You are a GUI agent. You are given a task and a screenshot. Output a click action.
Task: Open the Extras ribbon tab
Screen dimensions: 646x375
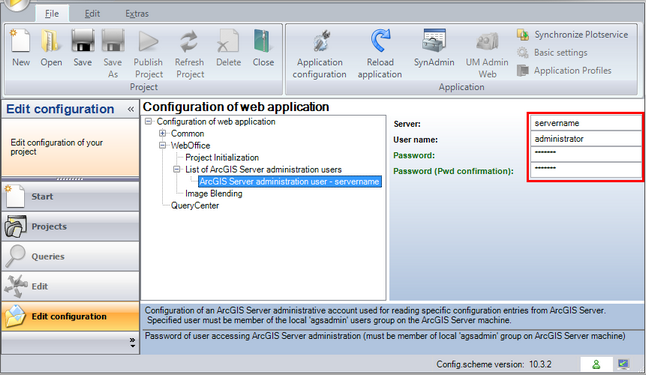[x=137, y=14]
